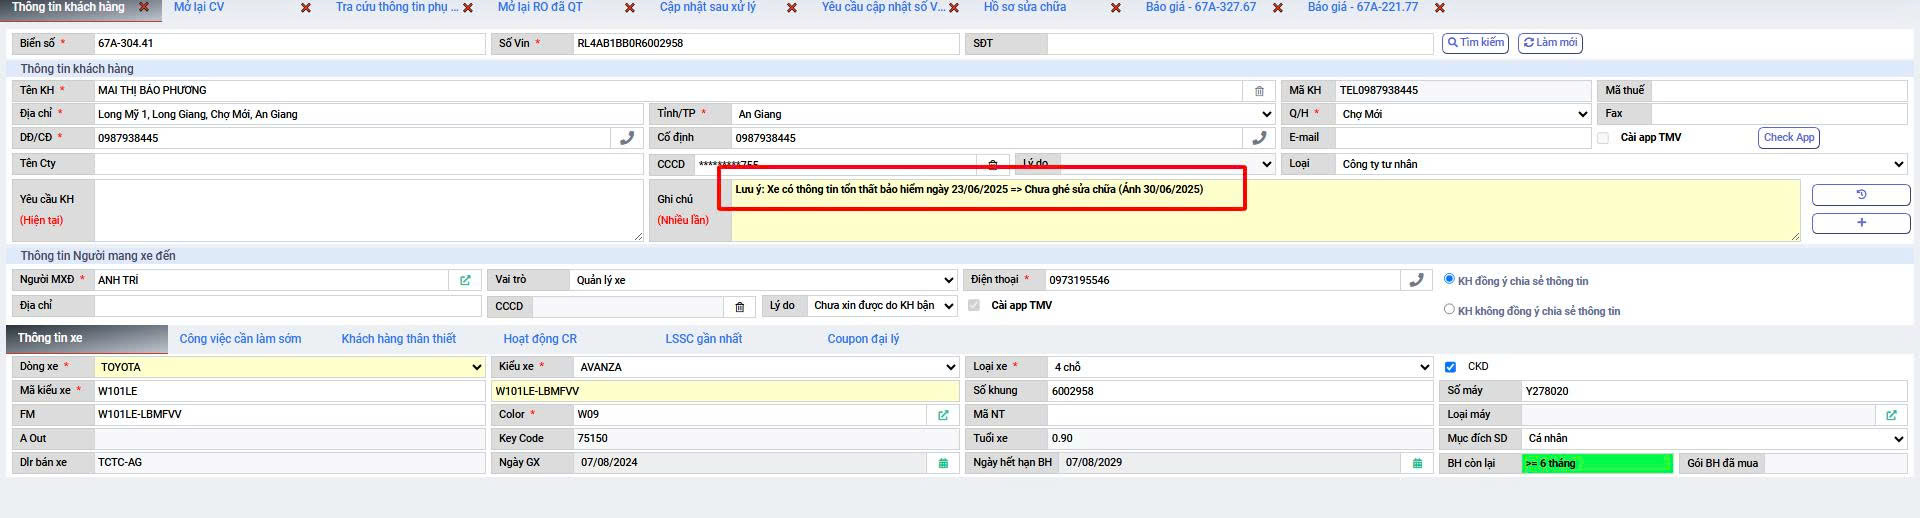This screenshot has height=518, width=1920.
Task: Expand the Tỉnh/TP dropdown
Action: (1267, 114)
